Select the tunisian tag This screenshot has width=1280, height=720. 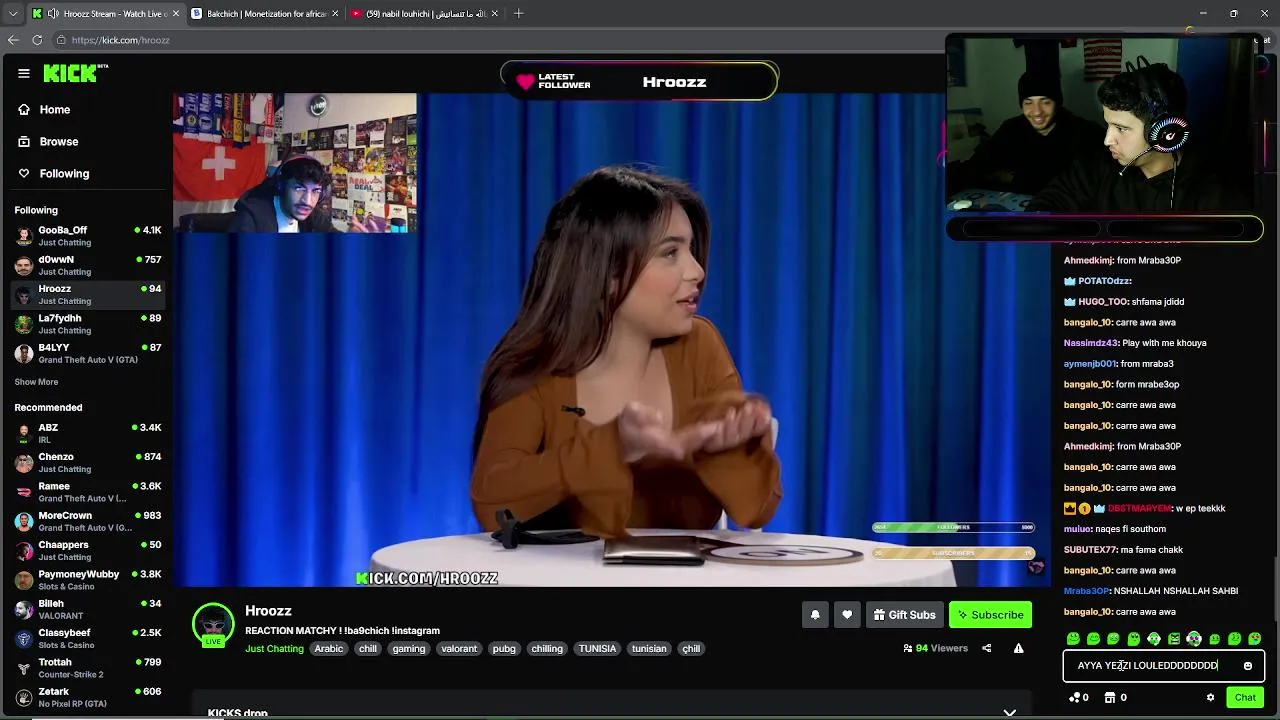click(x=649, y=648)
